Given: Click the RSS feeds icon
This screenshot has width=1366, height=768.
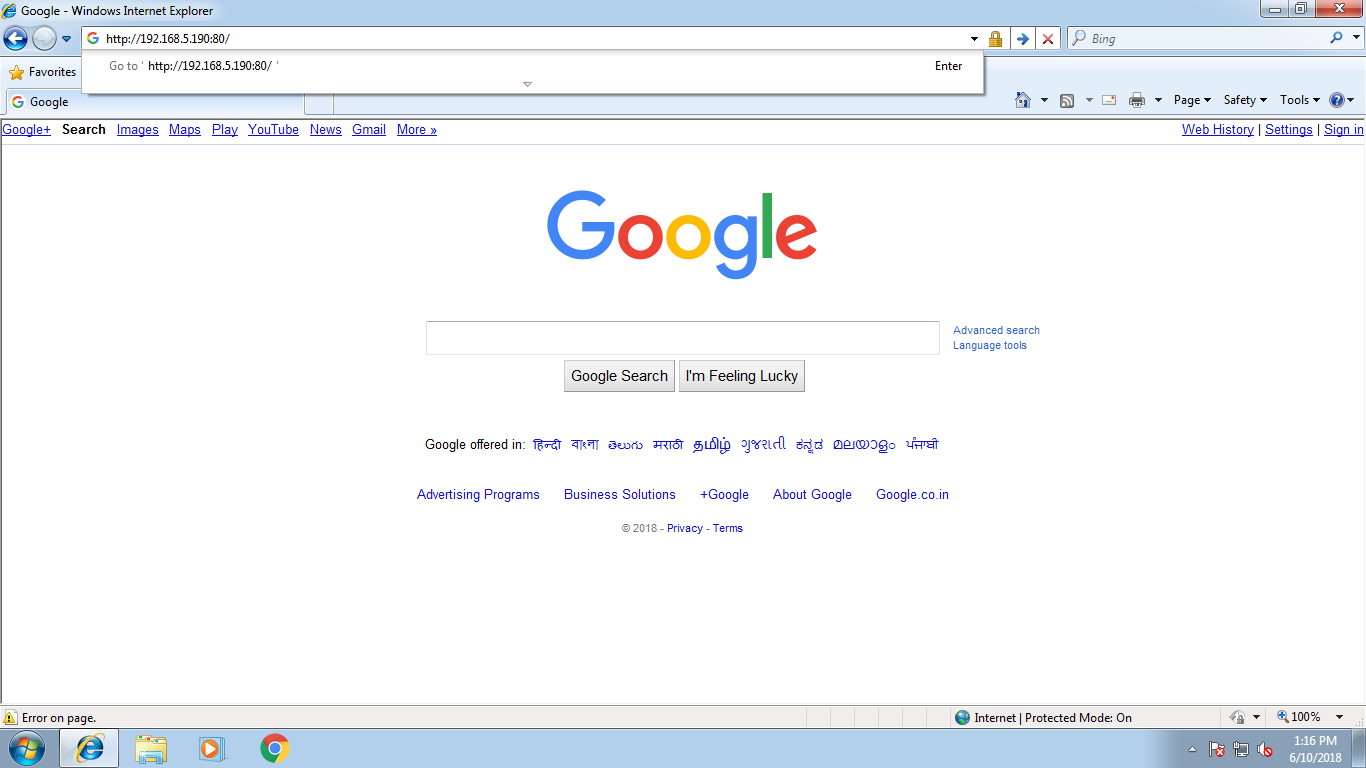Looking at the screenshot, I should 1067,100.
